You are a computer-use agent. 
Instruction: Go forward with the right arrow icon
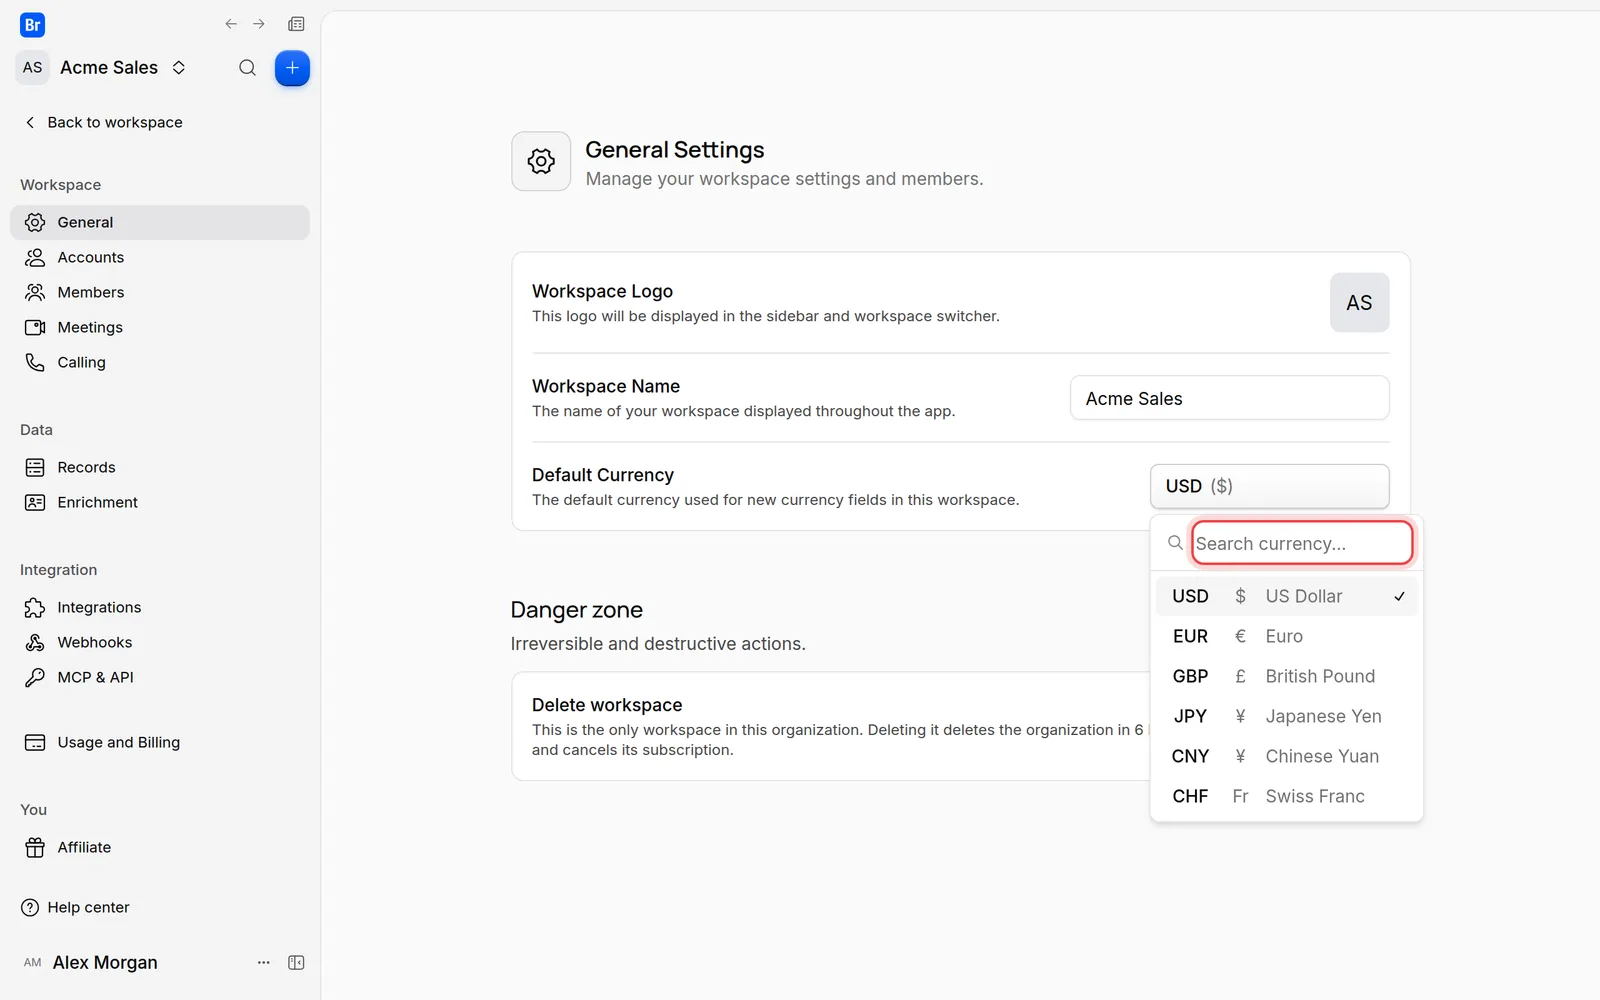(259, 24)
